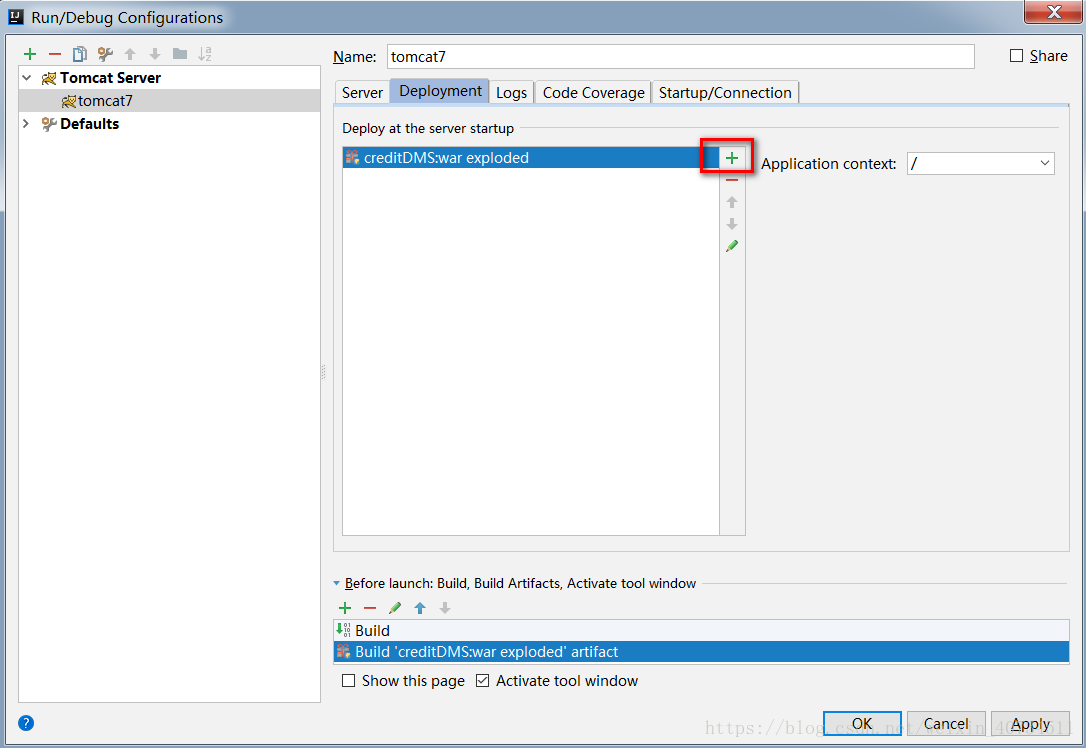Screen dimensions: 1086x748
Task: Click the Apply button
Action: coord(1030,724)
